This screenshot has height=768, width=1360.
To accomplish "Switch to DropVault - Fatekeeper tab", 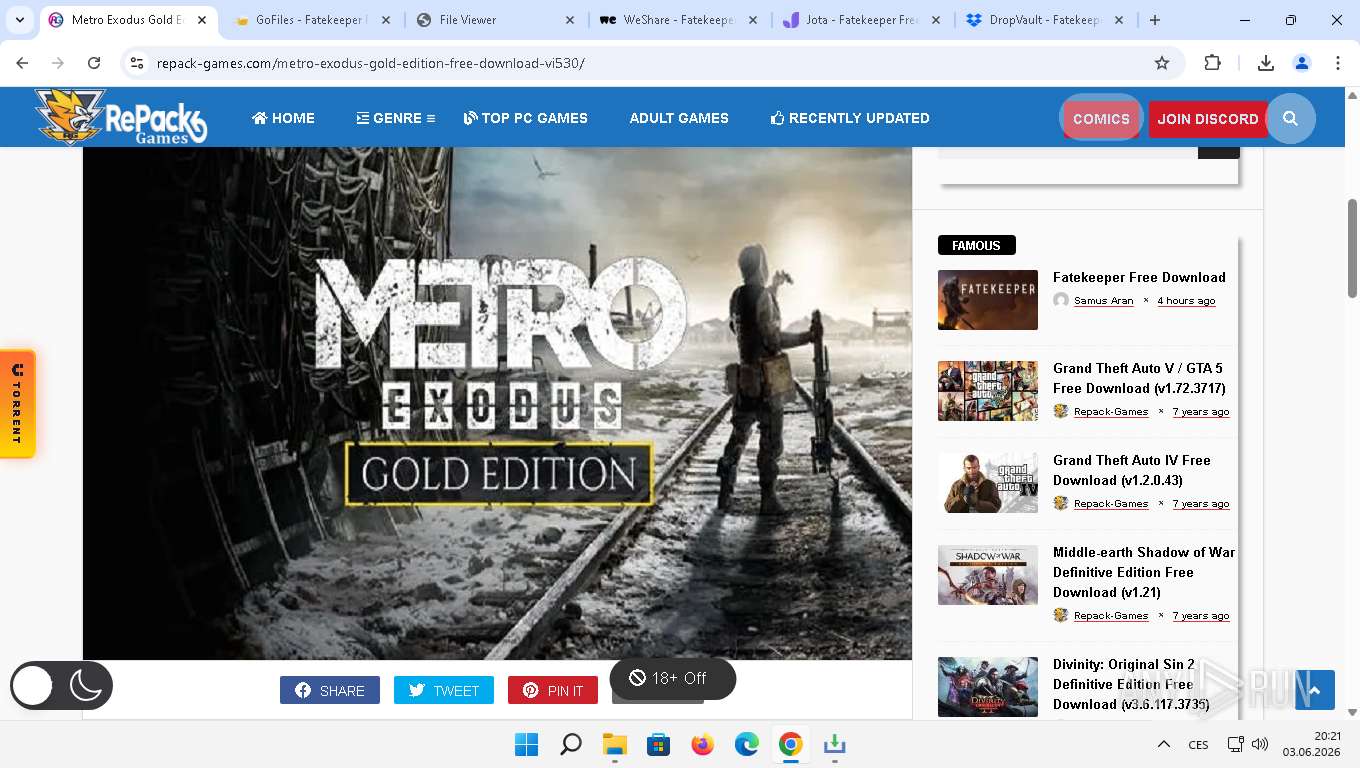I will pyautogui.click(x=1044, y=20).
